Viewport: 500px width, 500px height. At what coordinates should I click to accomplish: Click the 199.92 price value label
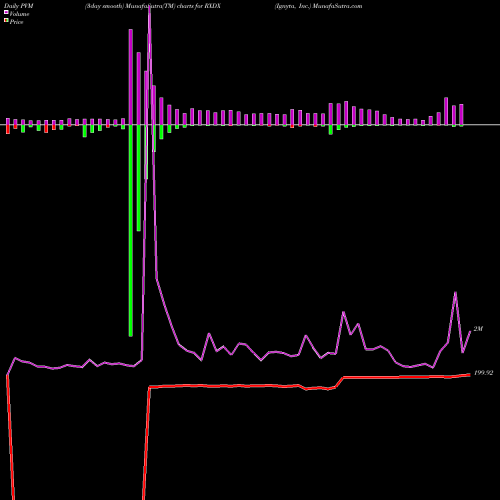click(x=483, y=373)
